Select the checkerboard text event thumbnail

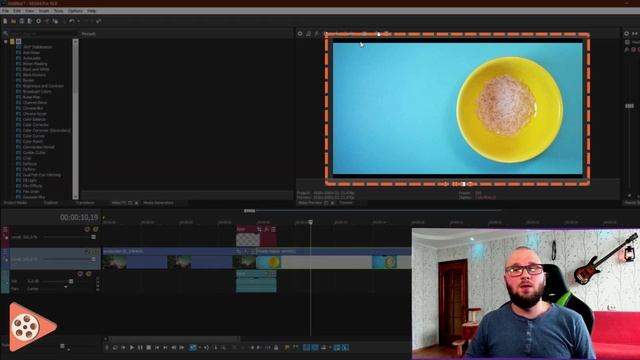click(248, 239)
